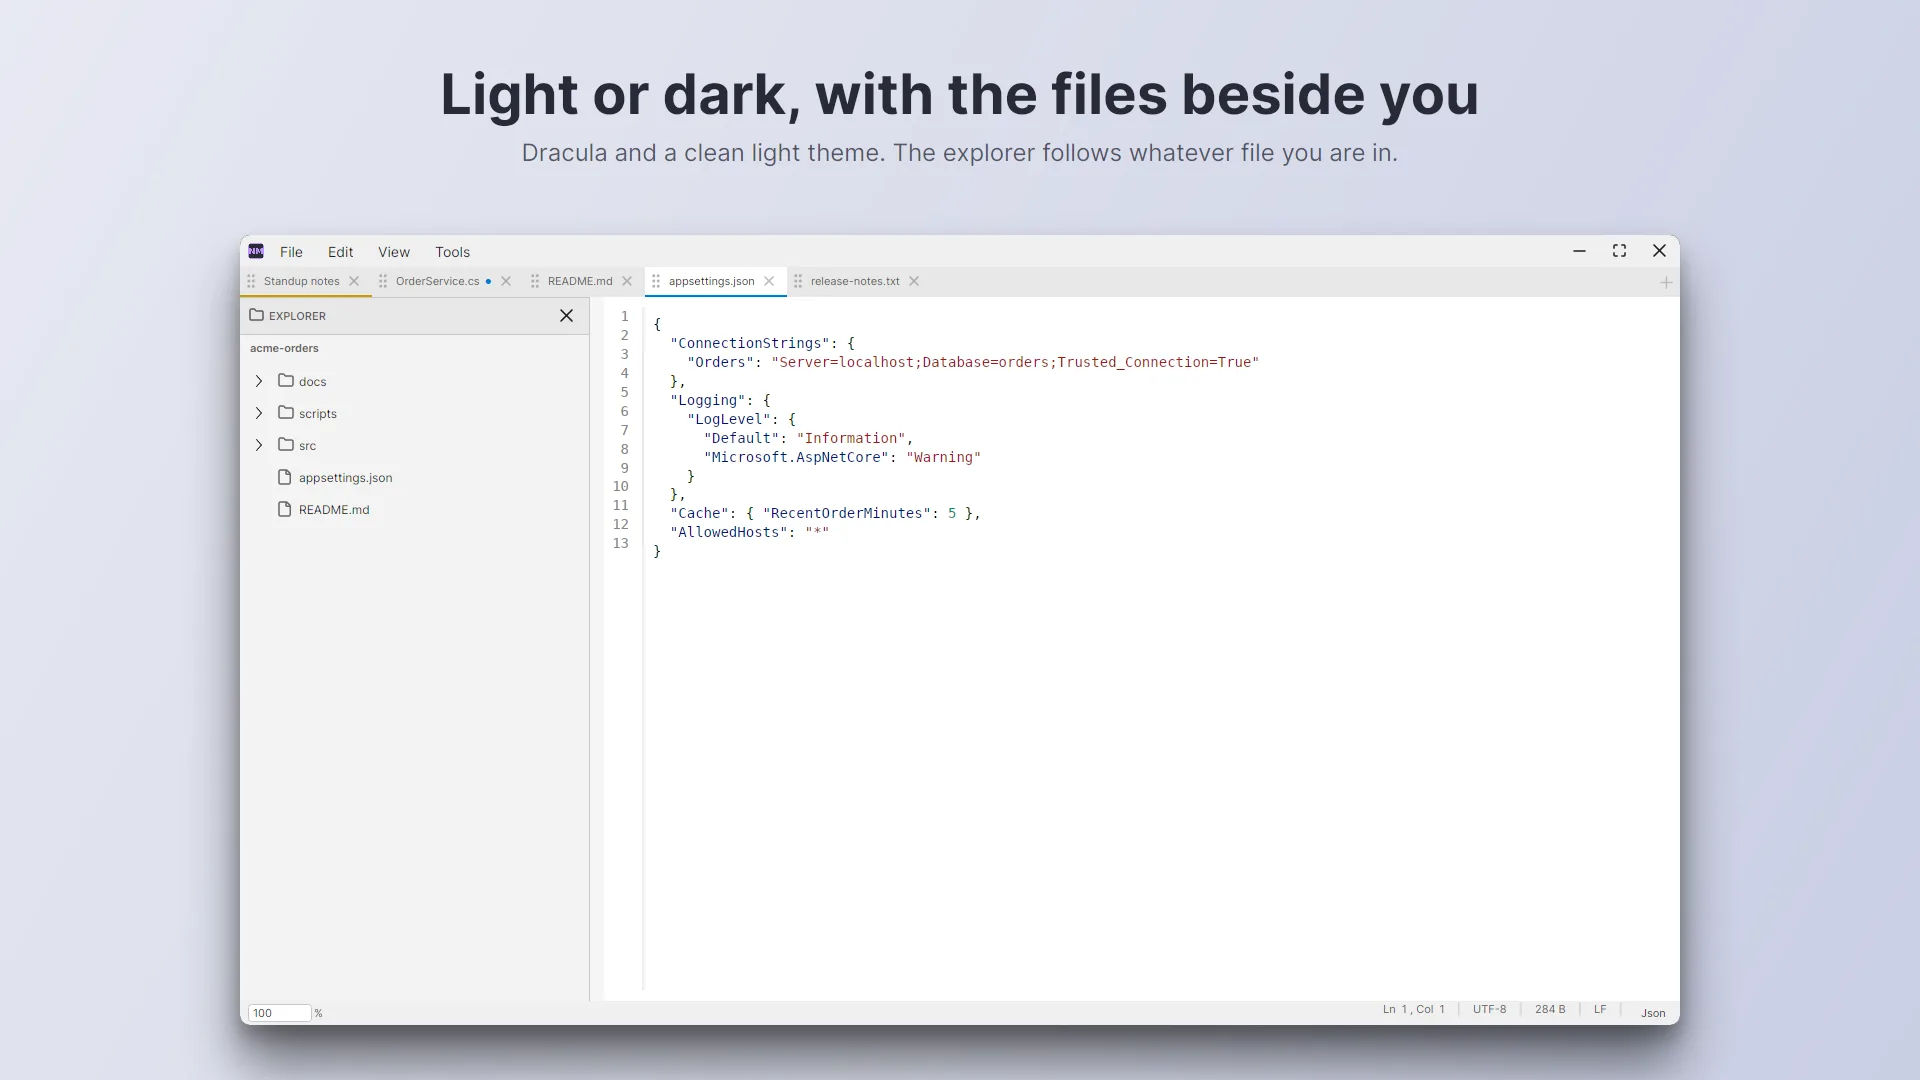Click the Explorer folder icon in panel header
Screen dimensions: 1920x1080
click(257, 315)
